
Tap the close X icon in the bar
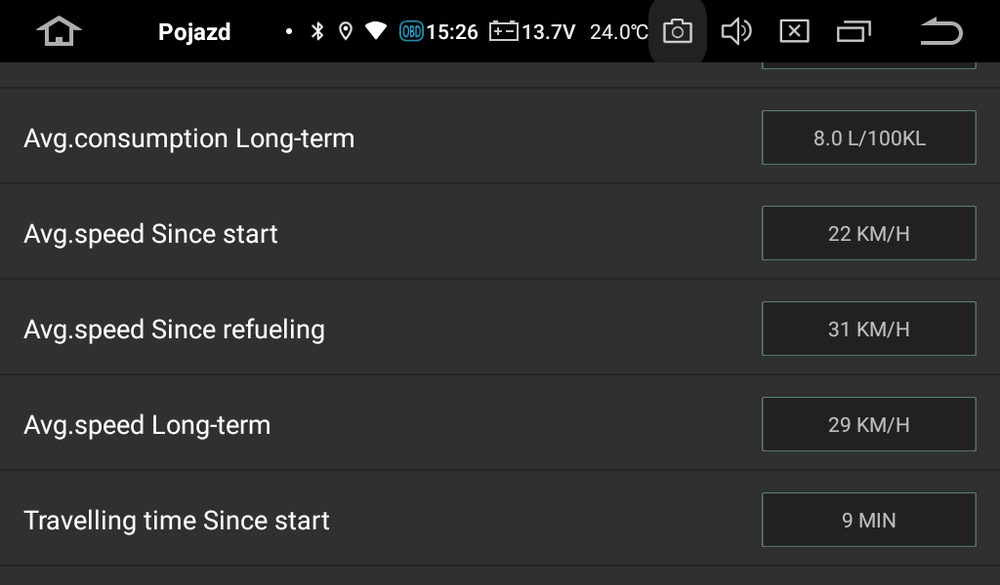795,31
